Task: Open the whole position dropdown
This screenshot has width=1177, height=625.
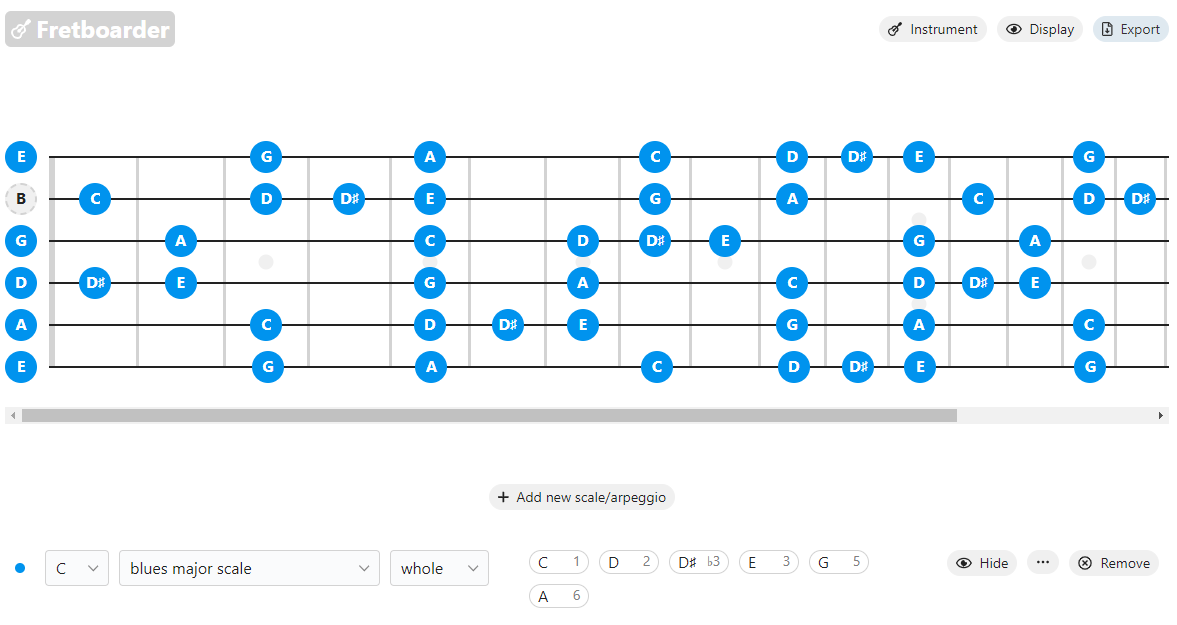Action: coord(439,568)
